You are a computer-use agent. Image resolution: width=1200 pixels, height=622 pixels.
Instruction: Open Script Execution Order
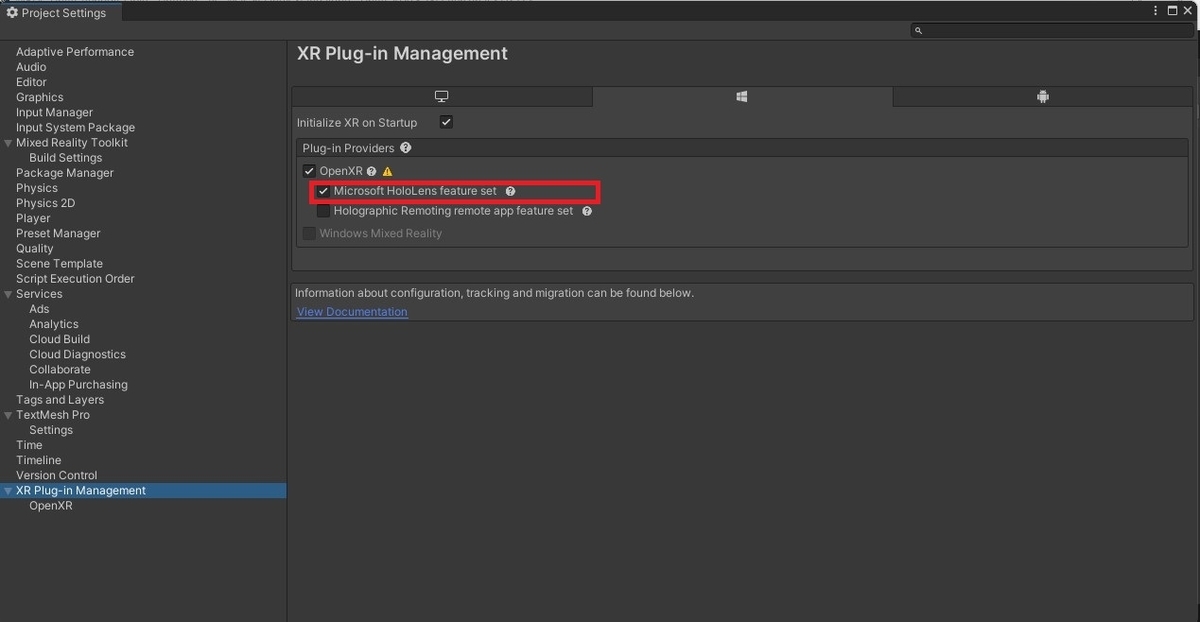(x=75, y=279)
